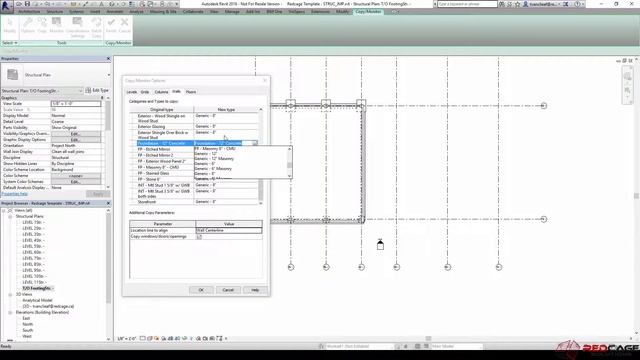640x360 pixels.
Task: Click Help in Copy/Monitor Options
Action: pyautogui.click(x=255, y=290)
